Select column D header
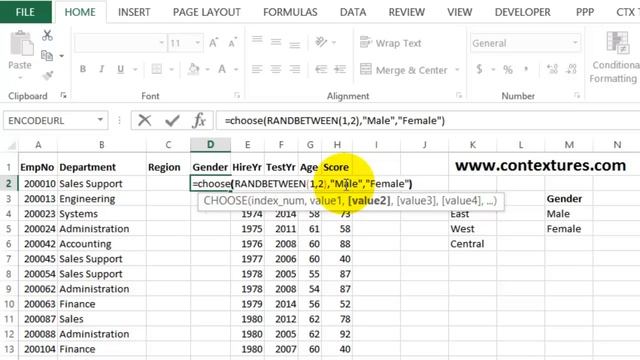 click(x=210, y=144)
